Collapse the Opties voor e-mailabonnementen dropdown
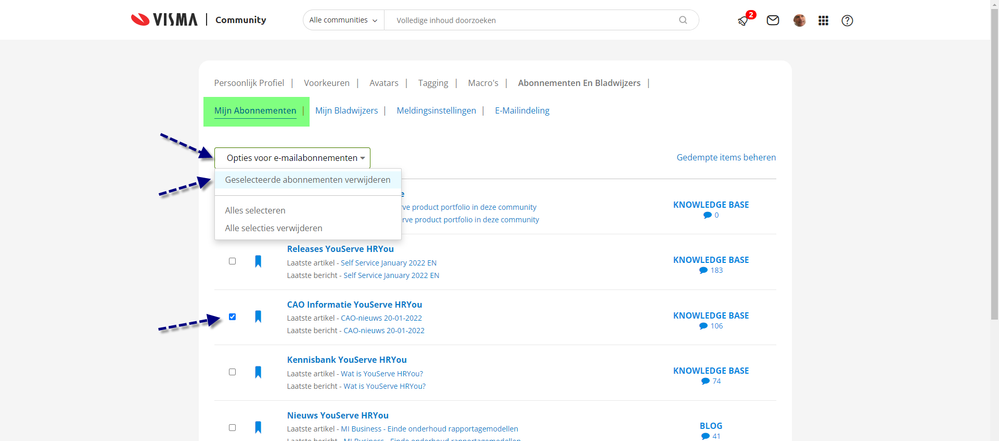 click(292, 157)
